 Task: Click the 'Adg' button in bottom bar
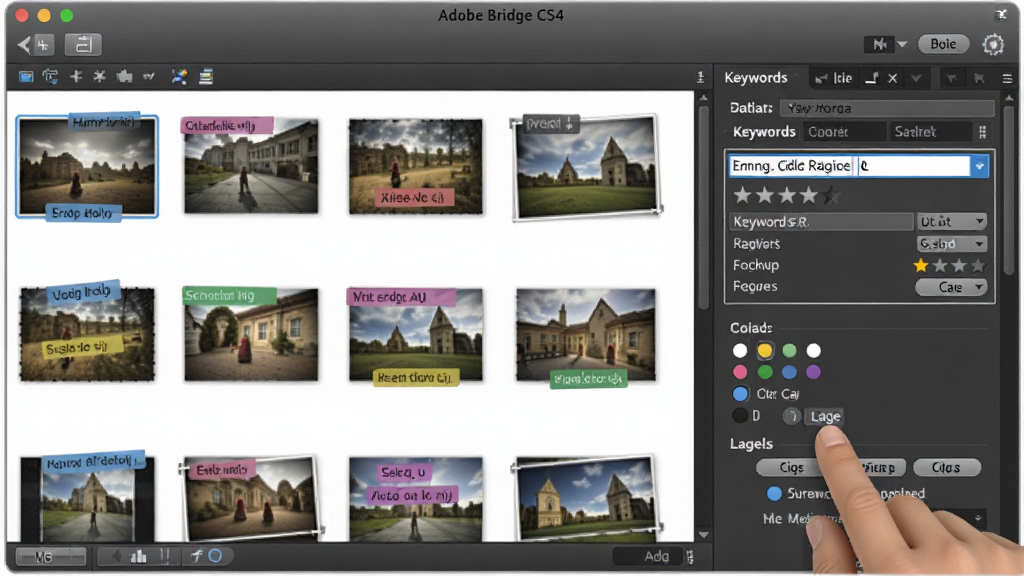(x=650, y=556)
